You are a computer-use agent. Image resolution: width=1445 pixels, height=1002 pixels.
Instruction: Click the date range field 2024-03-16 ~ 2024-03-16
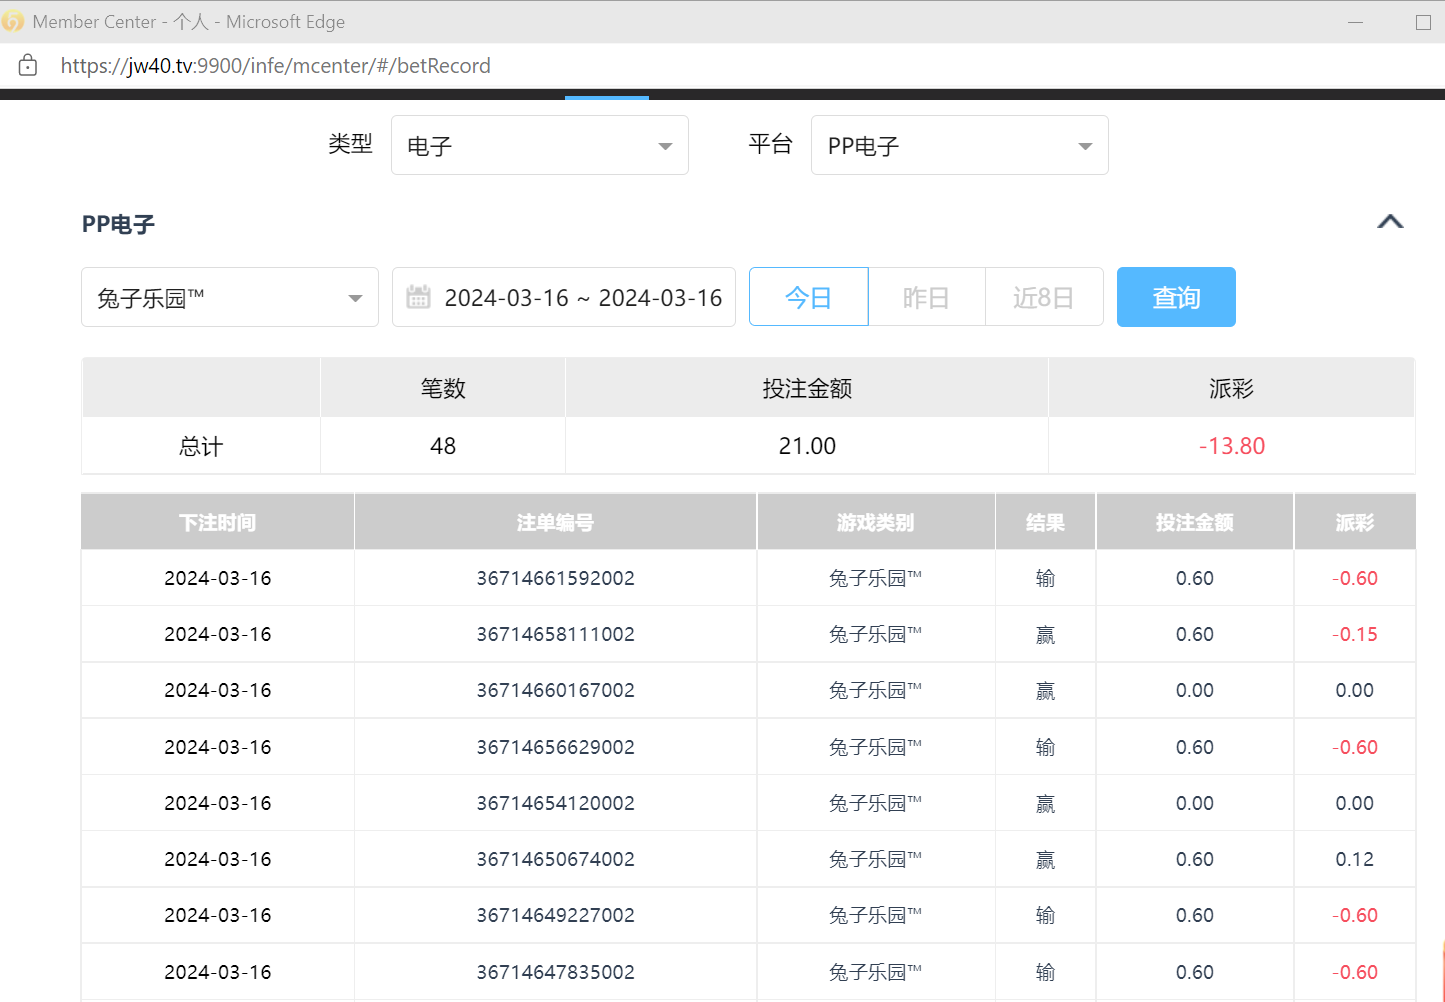tap(564, 297)
